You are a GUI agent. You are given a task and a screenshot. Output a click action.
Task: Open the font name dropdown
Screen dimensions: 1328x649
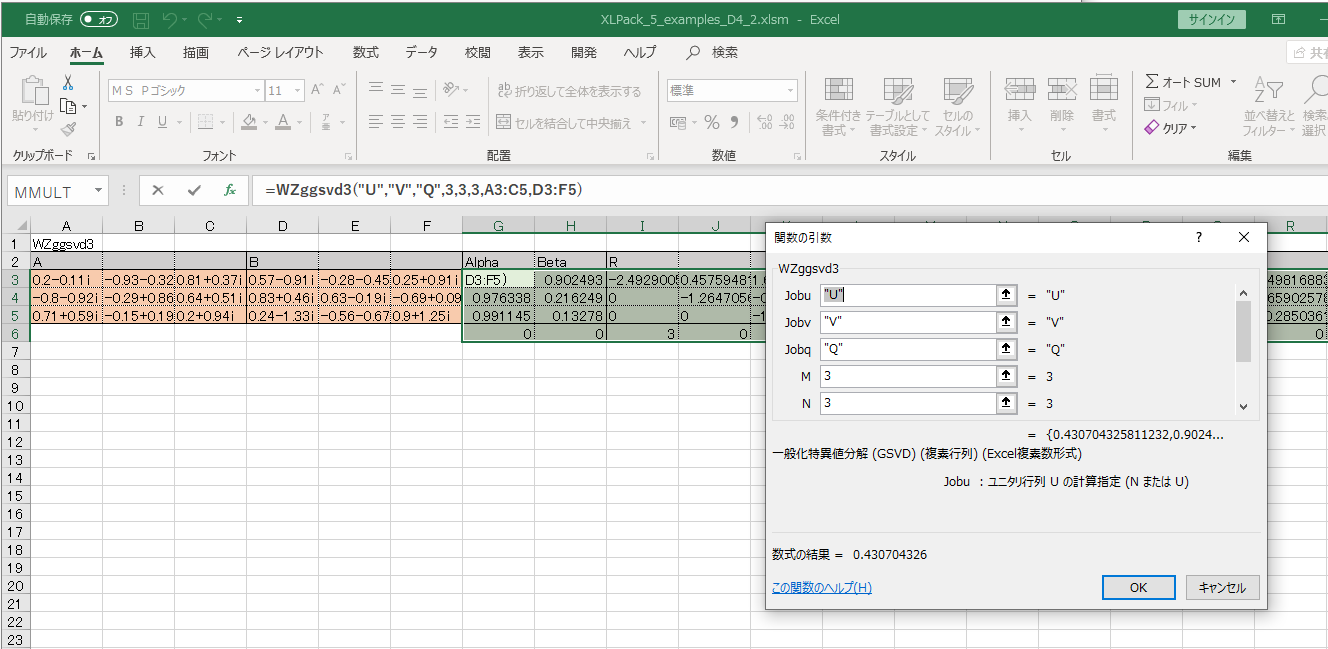tap(256, 91)
